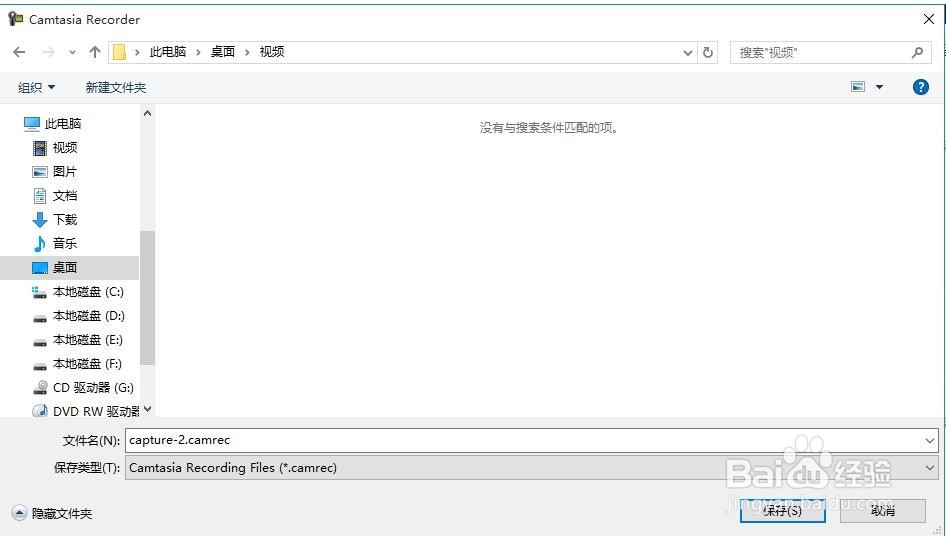Close the Camtasia Recorder dialog
Viewport: 946px width, 536px height.
click(x=929, y=19)
